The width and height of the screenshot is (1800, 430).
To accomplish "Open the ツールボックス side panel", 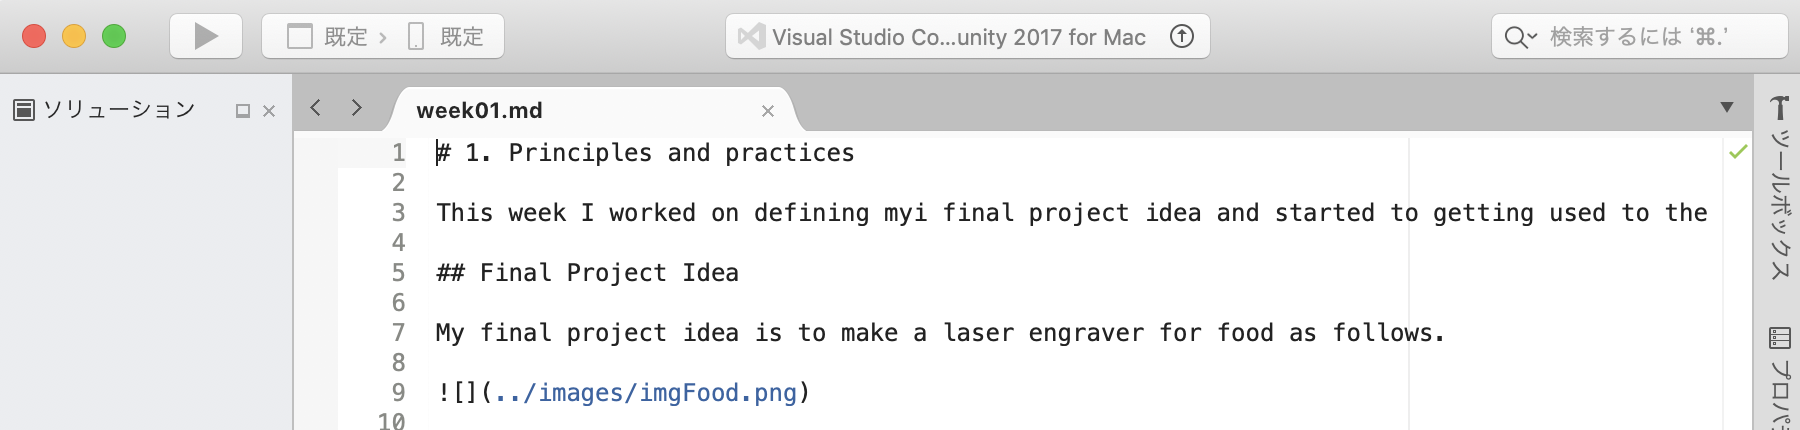I will [1779, 190].
